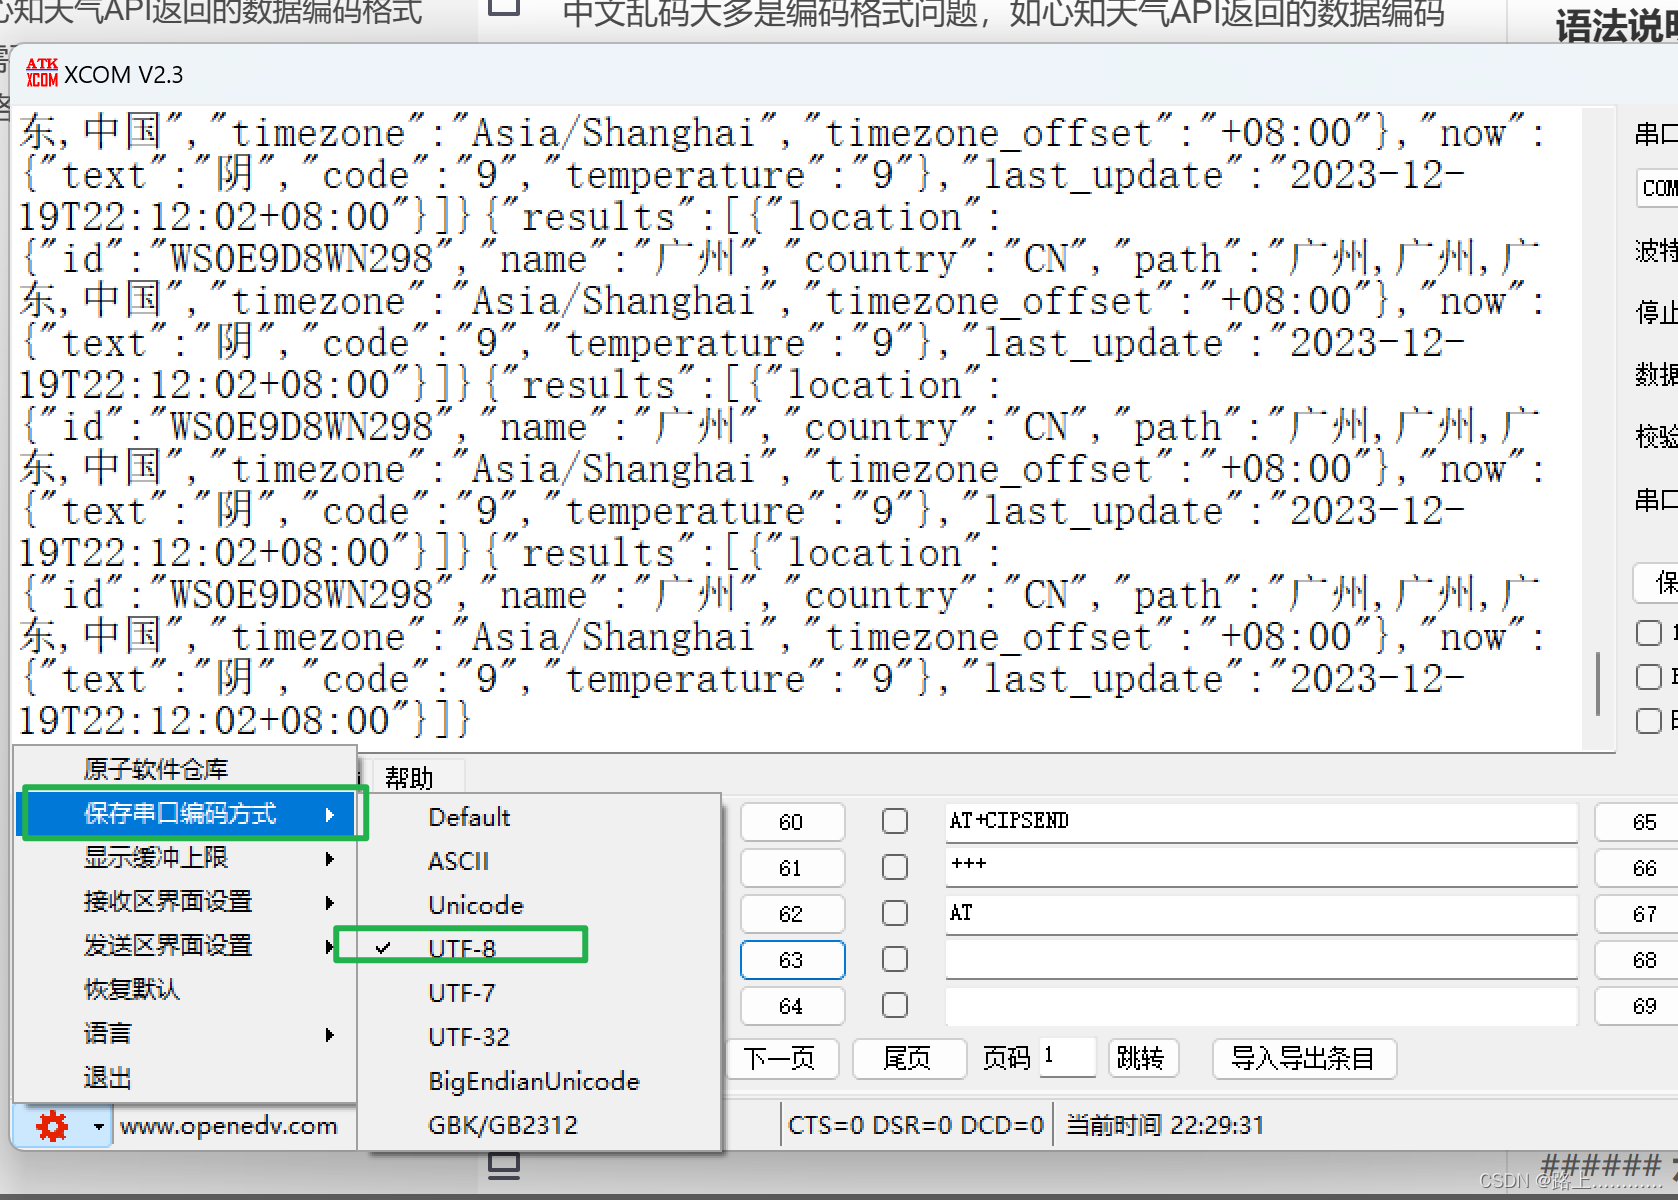Expand the arrow beside the gear icon
This screenshot has width=1678, height=1200.
tap(98, 1127)
